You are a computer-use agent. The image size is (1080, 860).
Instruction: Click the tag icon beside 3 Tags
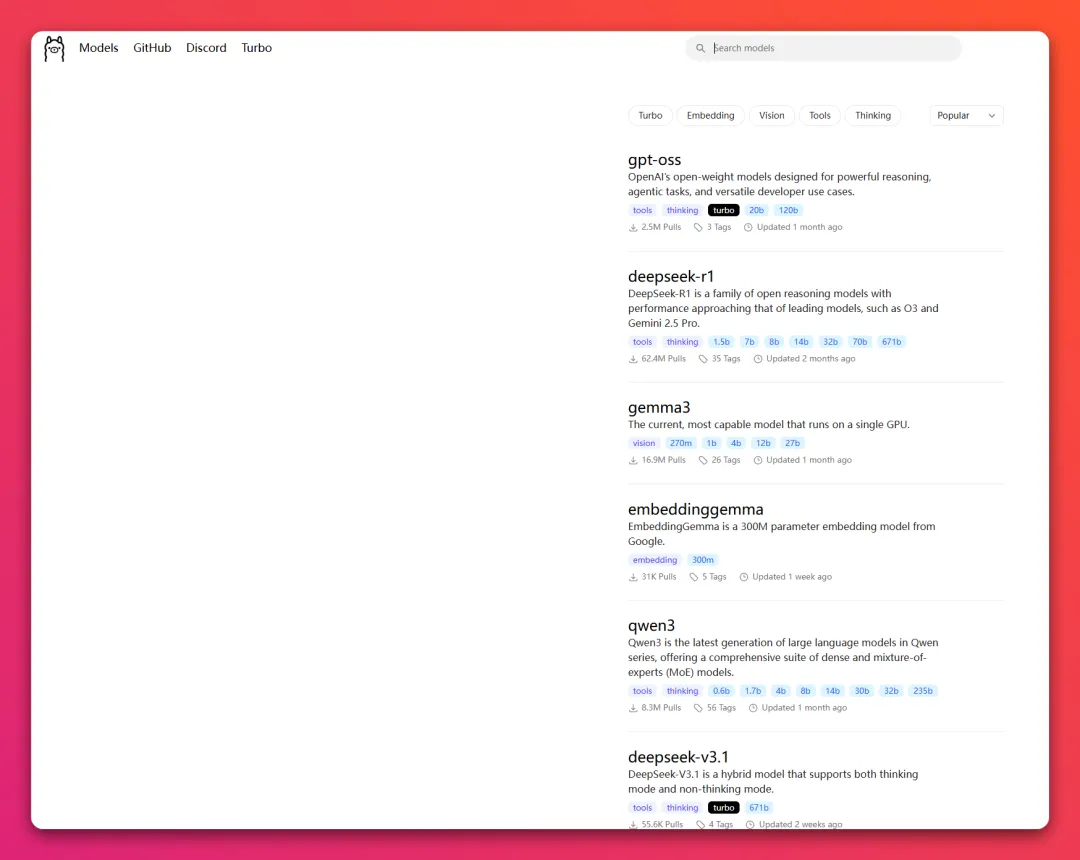(x=698, y=227)
